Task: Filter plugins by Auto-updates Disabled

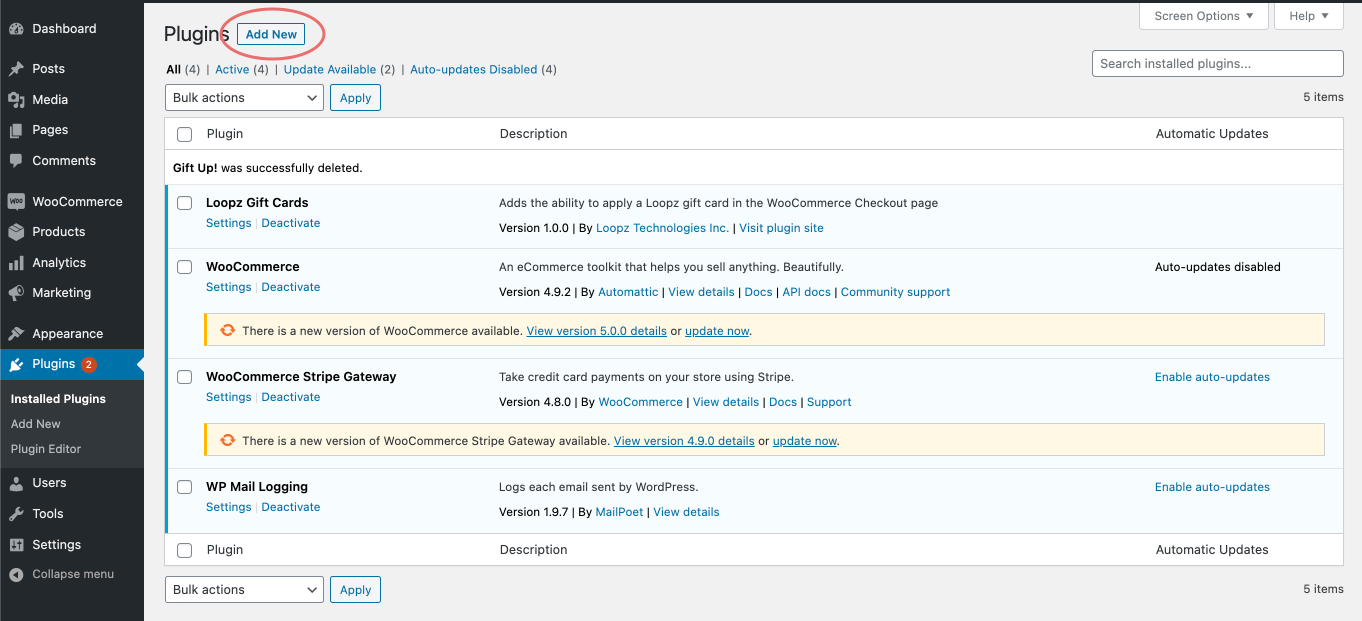Action: 474,70
